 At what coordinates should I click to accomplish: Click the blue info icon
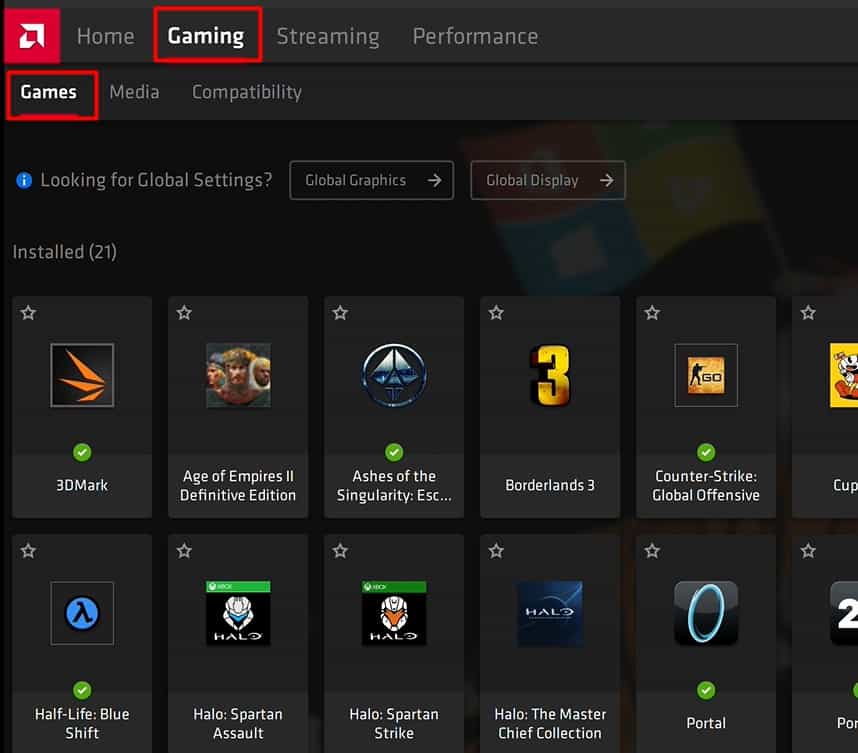pyautogui.click(x=24, y=180)
